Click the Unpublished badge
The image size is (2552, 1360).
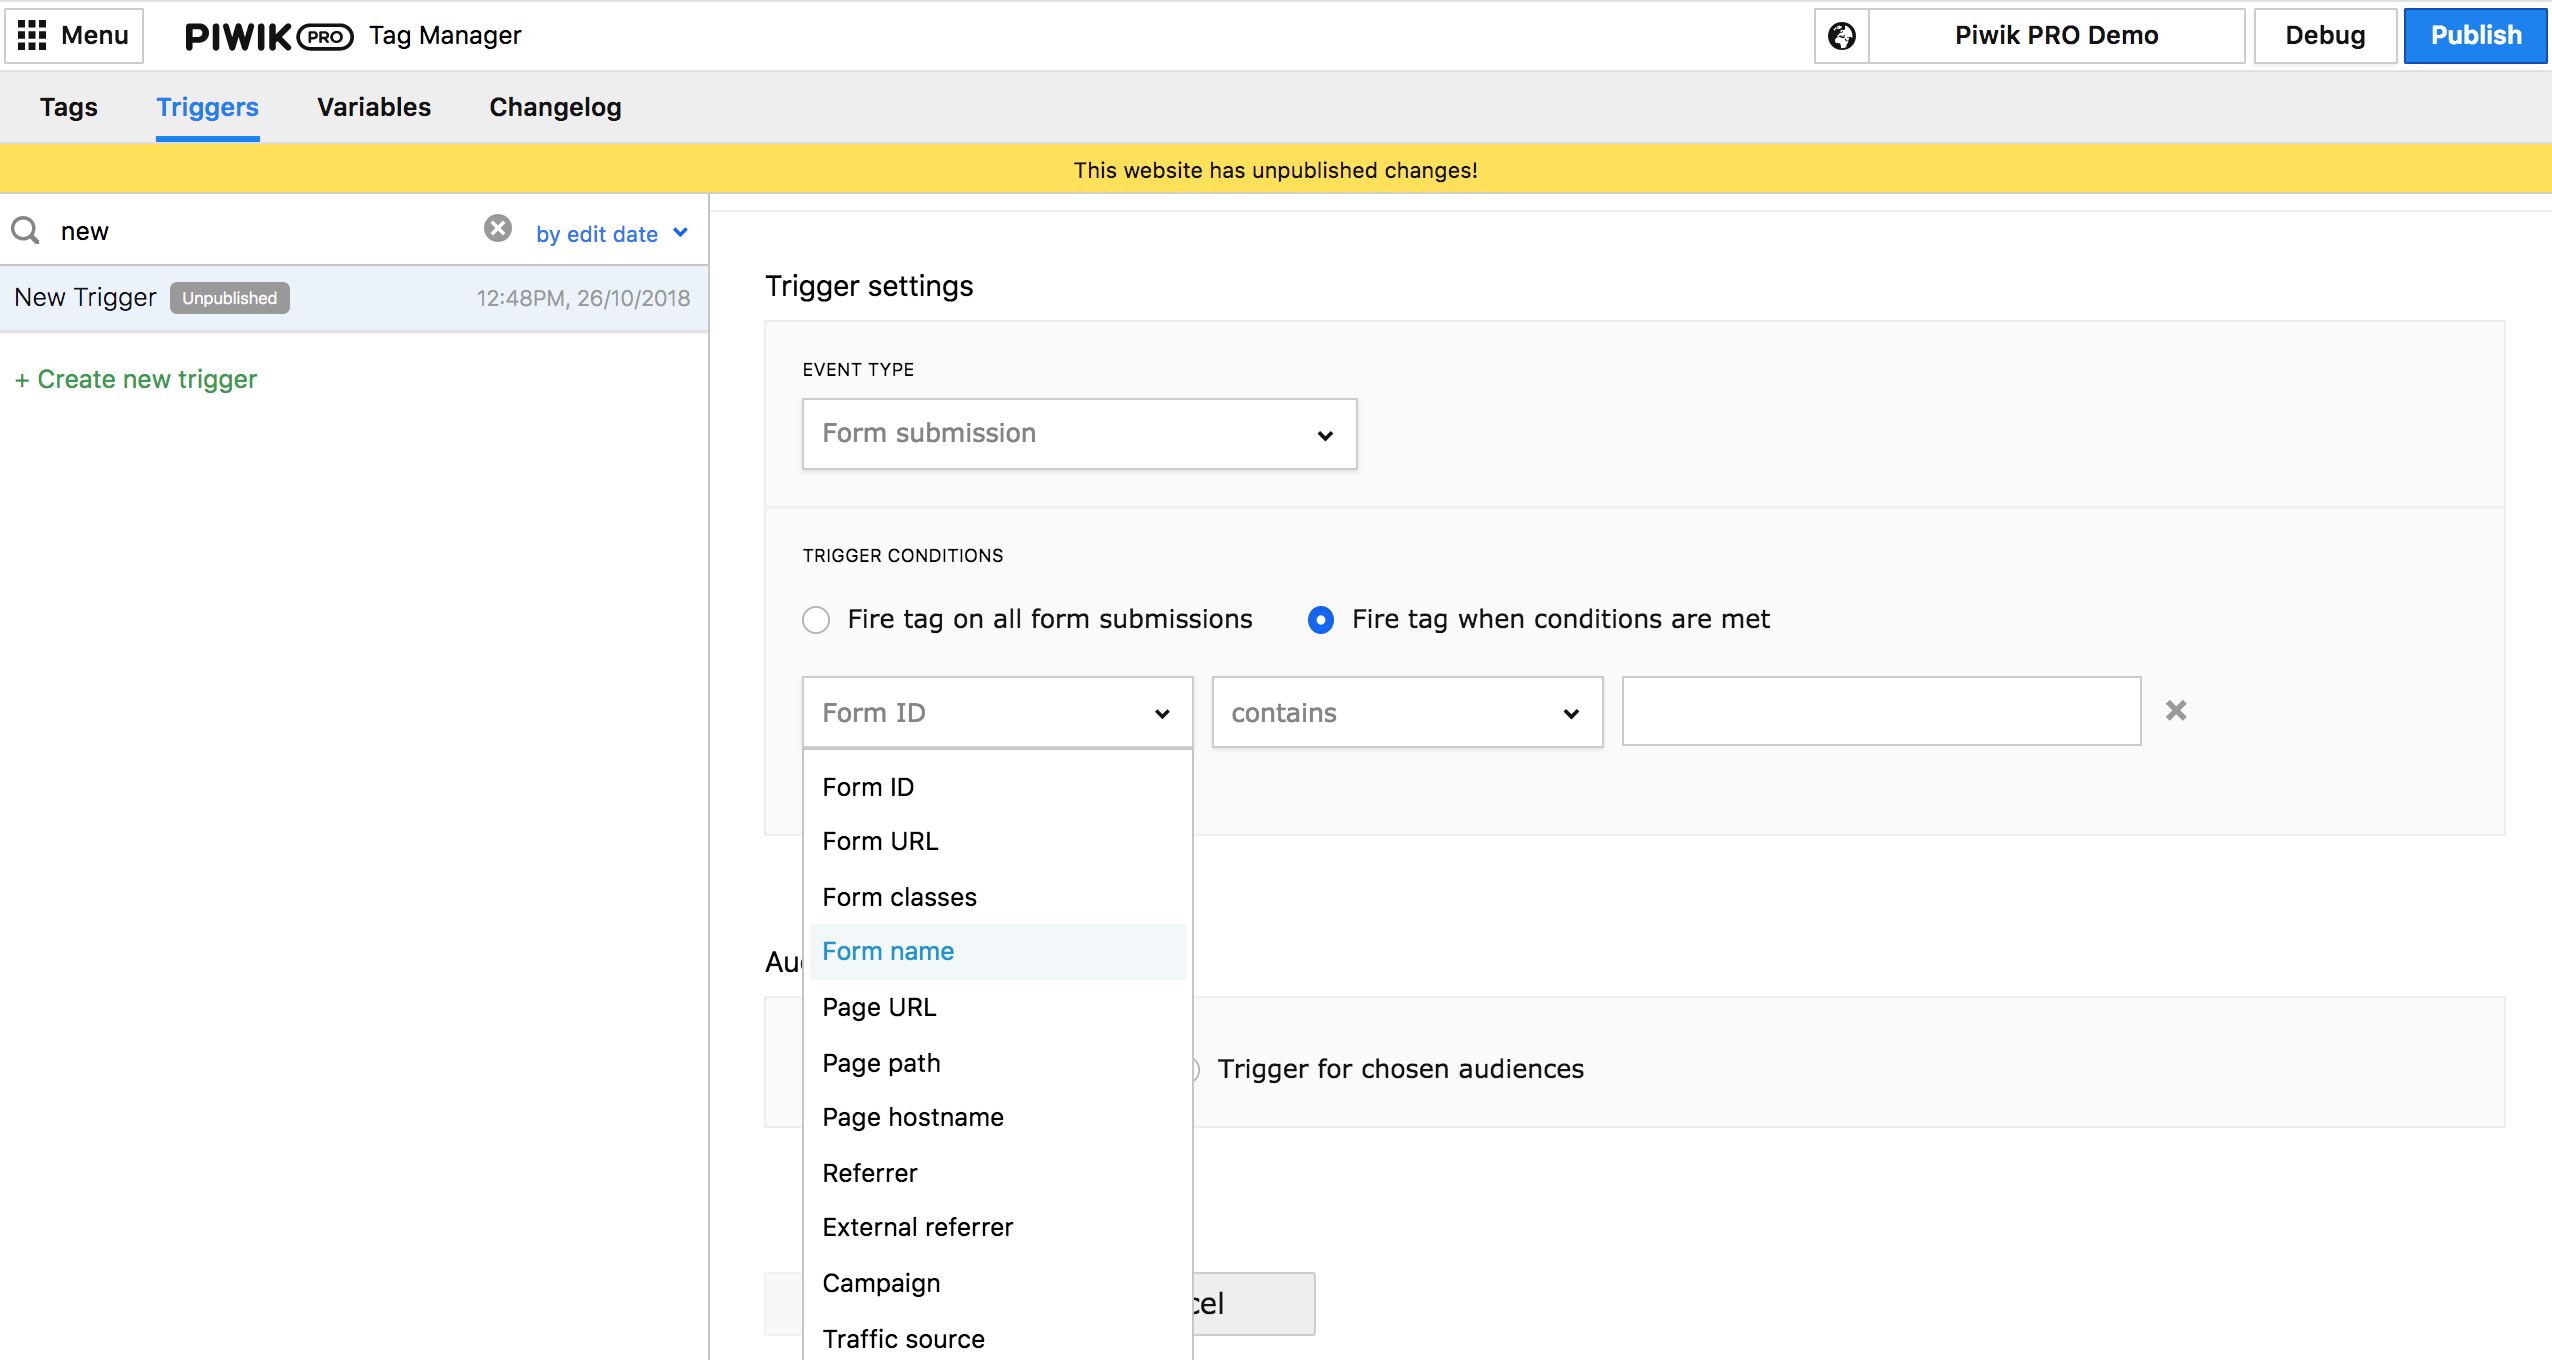point(229,298)
